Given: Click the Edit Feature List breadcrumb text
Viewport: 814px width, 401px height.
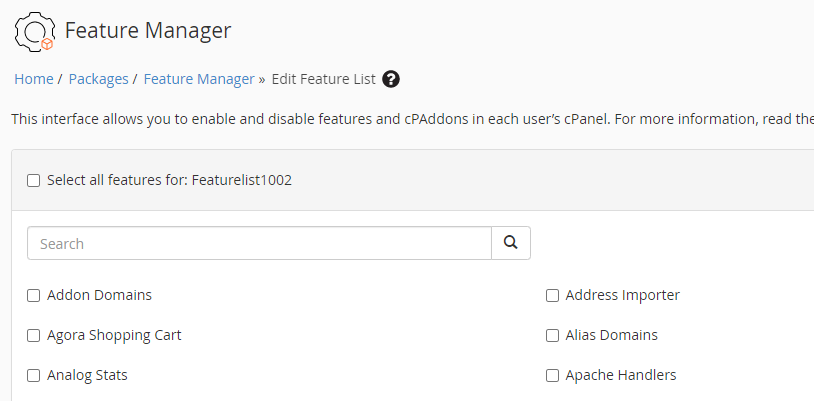Looking at the screenshot, I should [323, 79].
